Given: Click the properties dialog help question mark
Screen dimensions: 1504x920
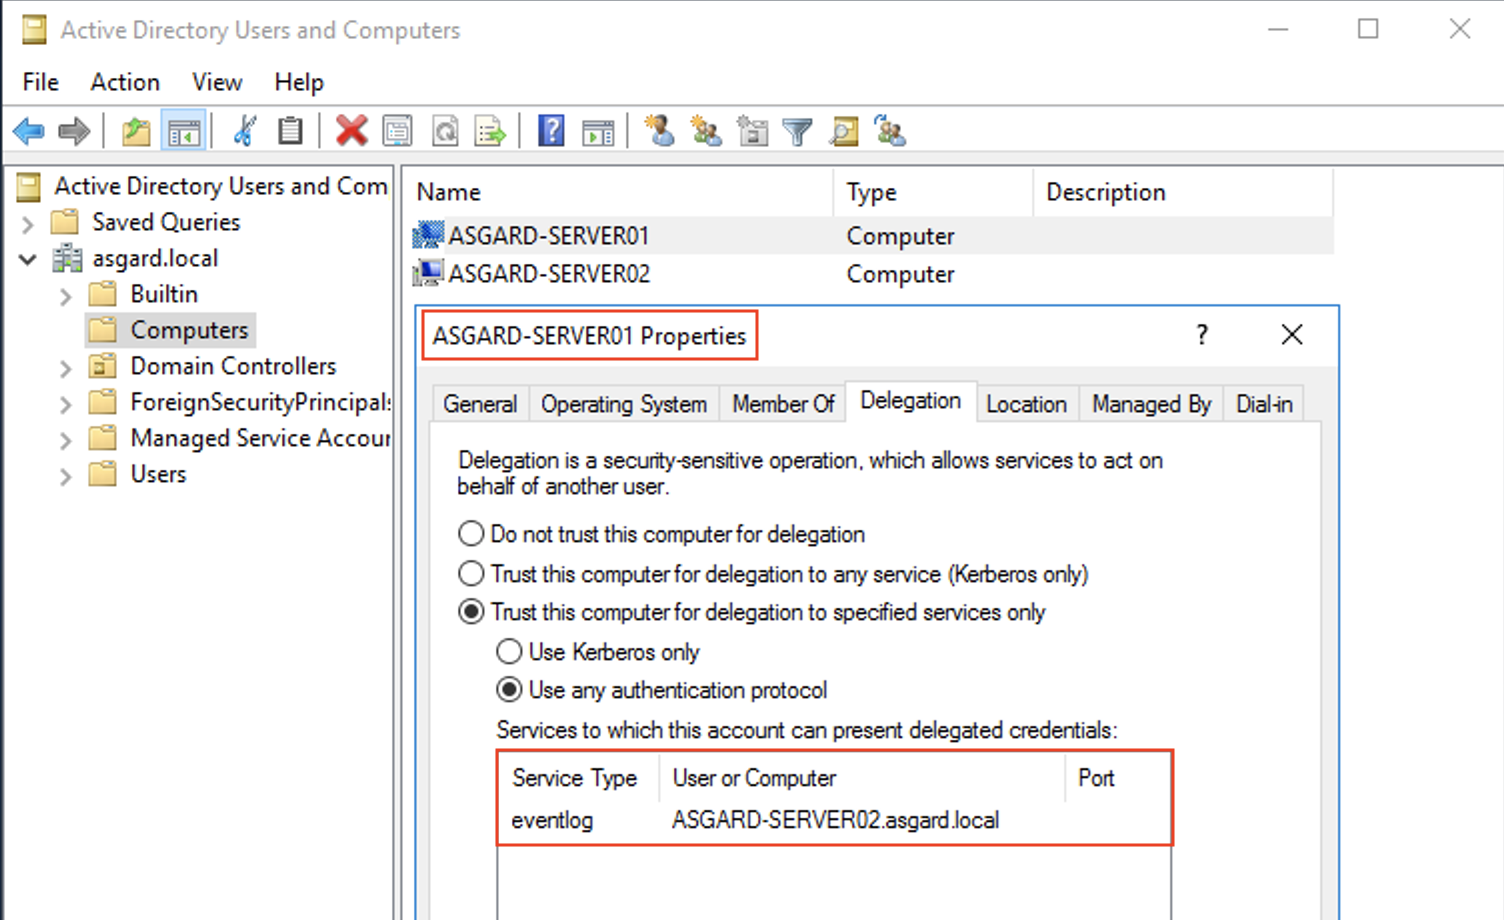Looking at the screenshot, I should coord(1202,335).
